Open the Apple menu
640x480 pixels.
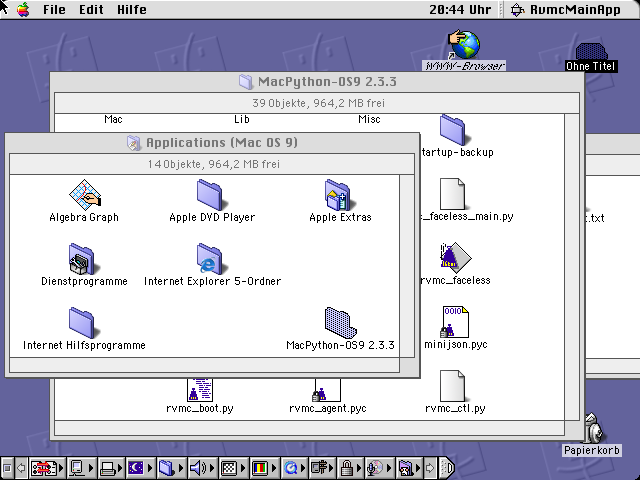click(23, 9)
